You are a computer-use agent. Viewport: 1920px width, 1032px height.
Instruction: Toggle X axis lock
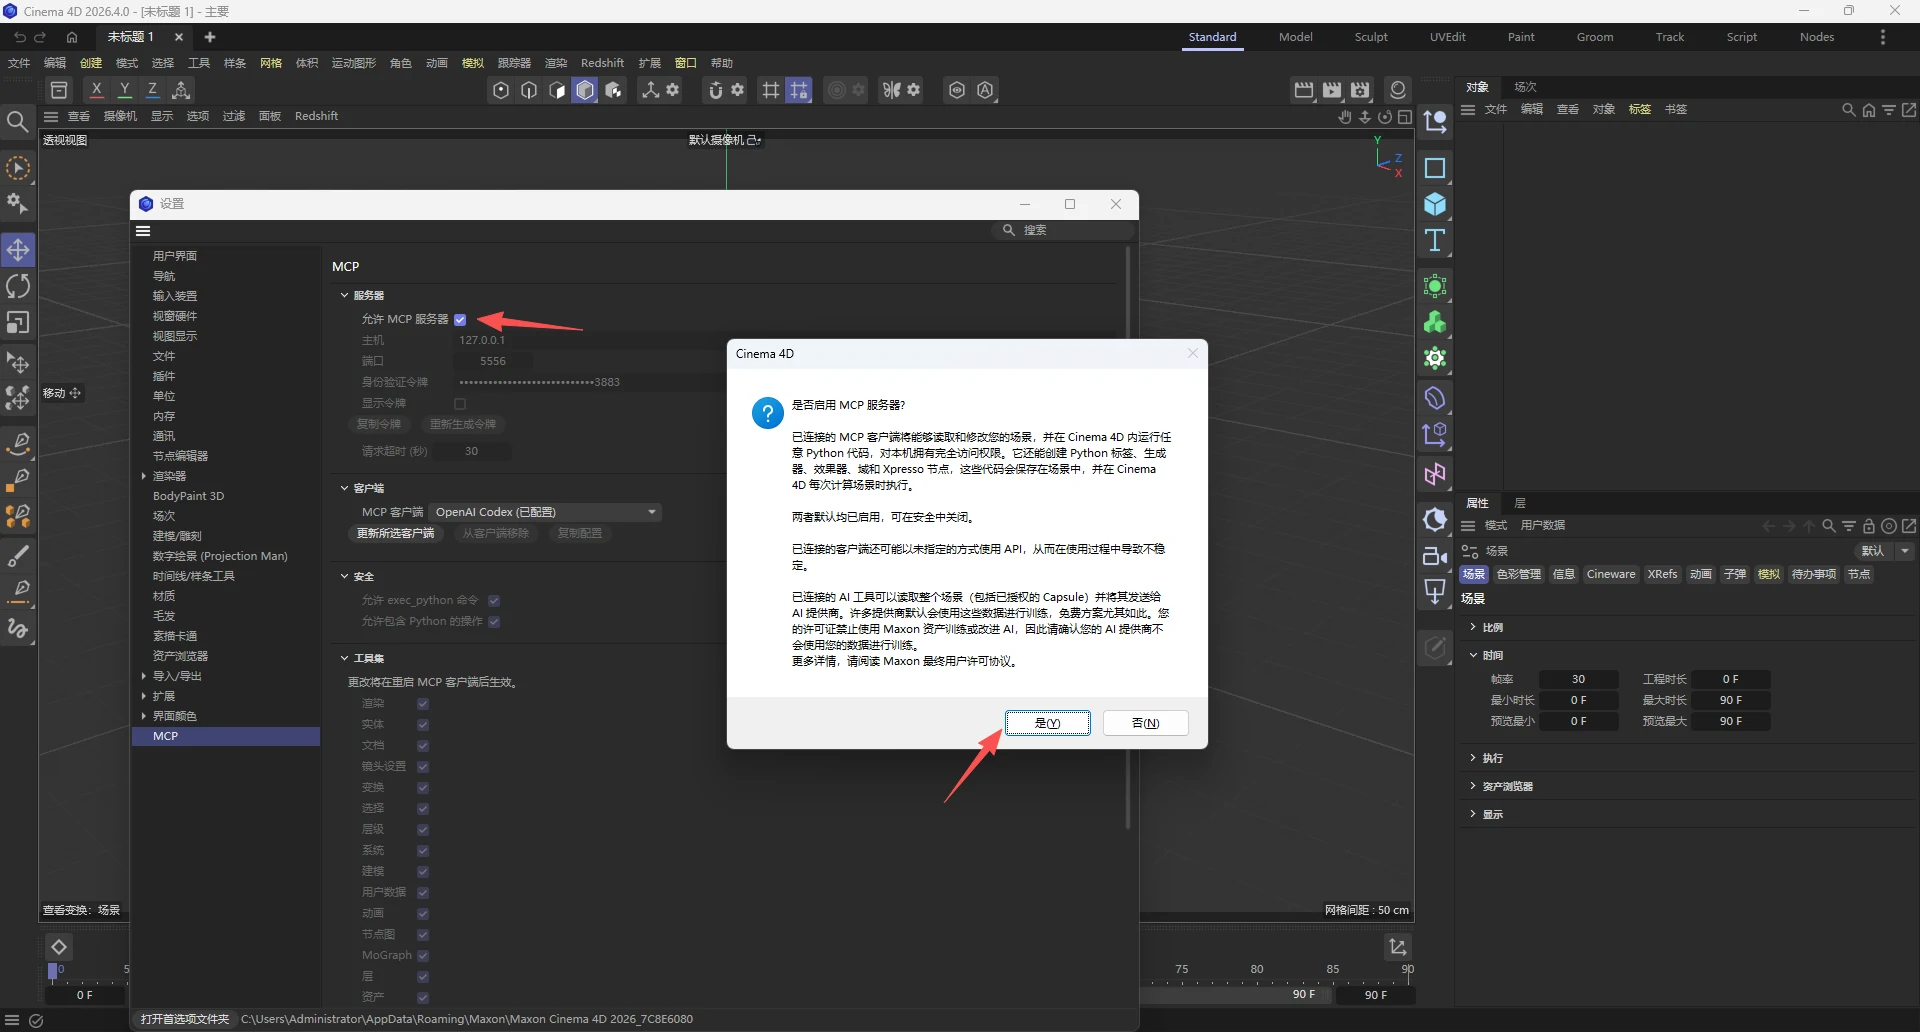coord(97,90)
